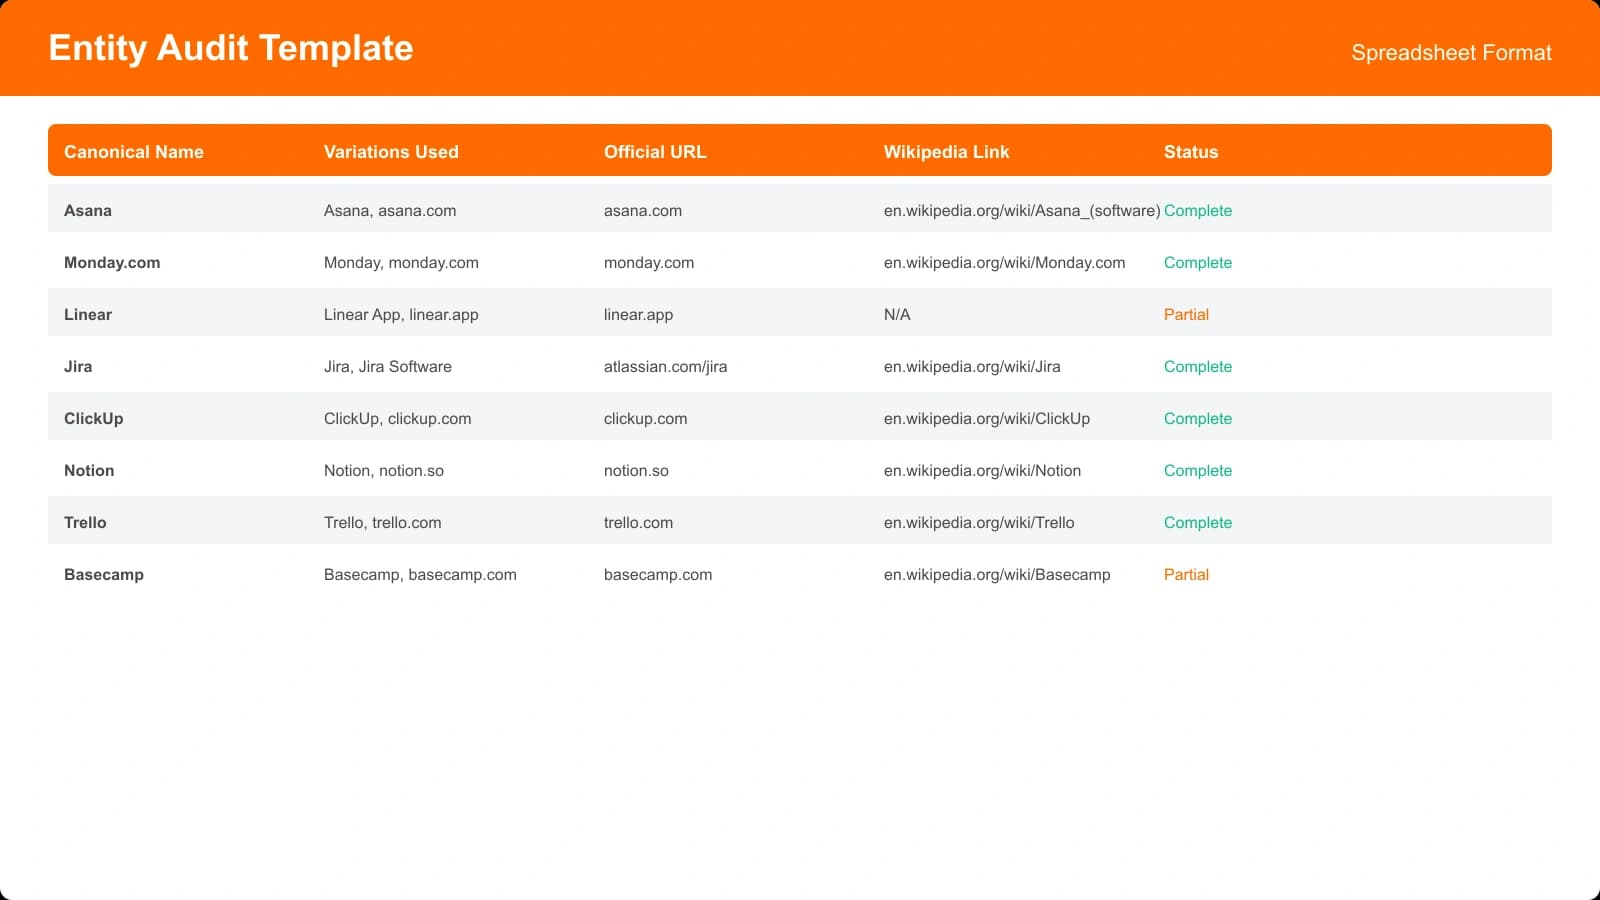1600x900 pixels.
Task: Select the Complete status for Notion
Action: 1197,470
